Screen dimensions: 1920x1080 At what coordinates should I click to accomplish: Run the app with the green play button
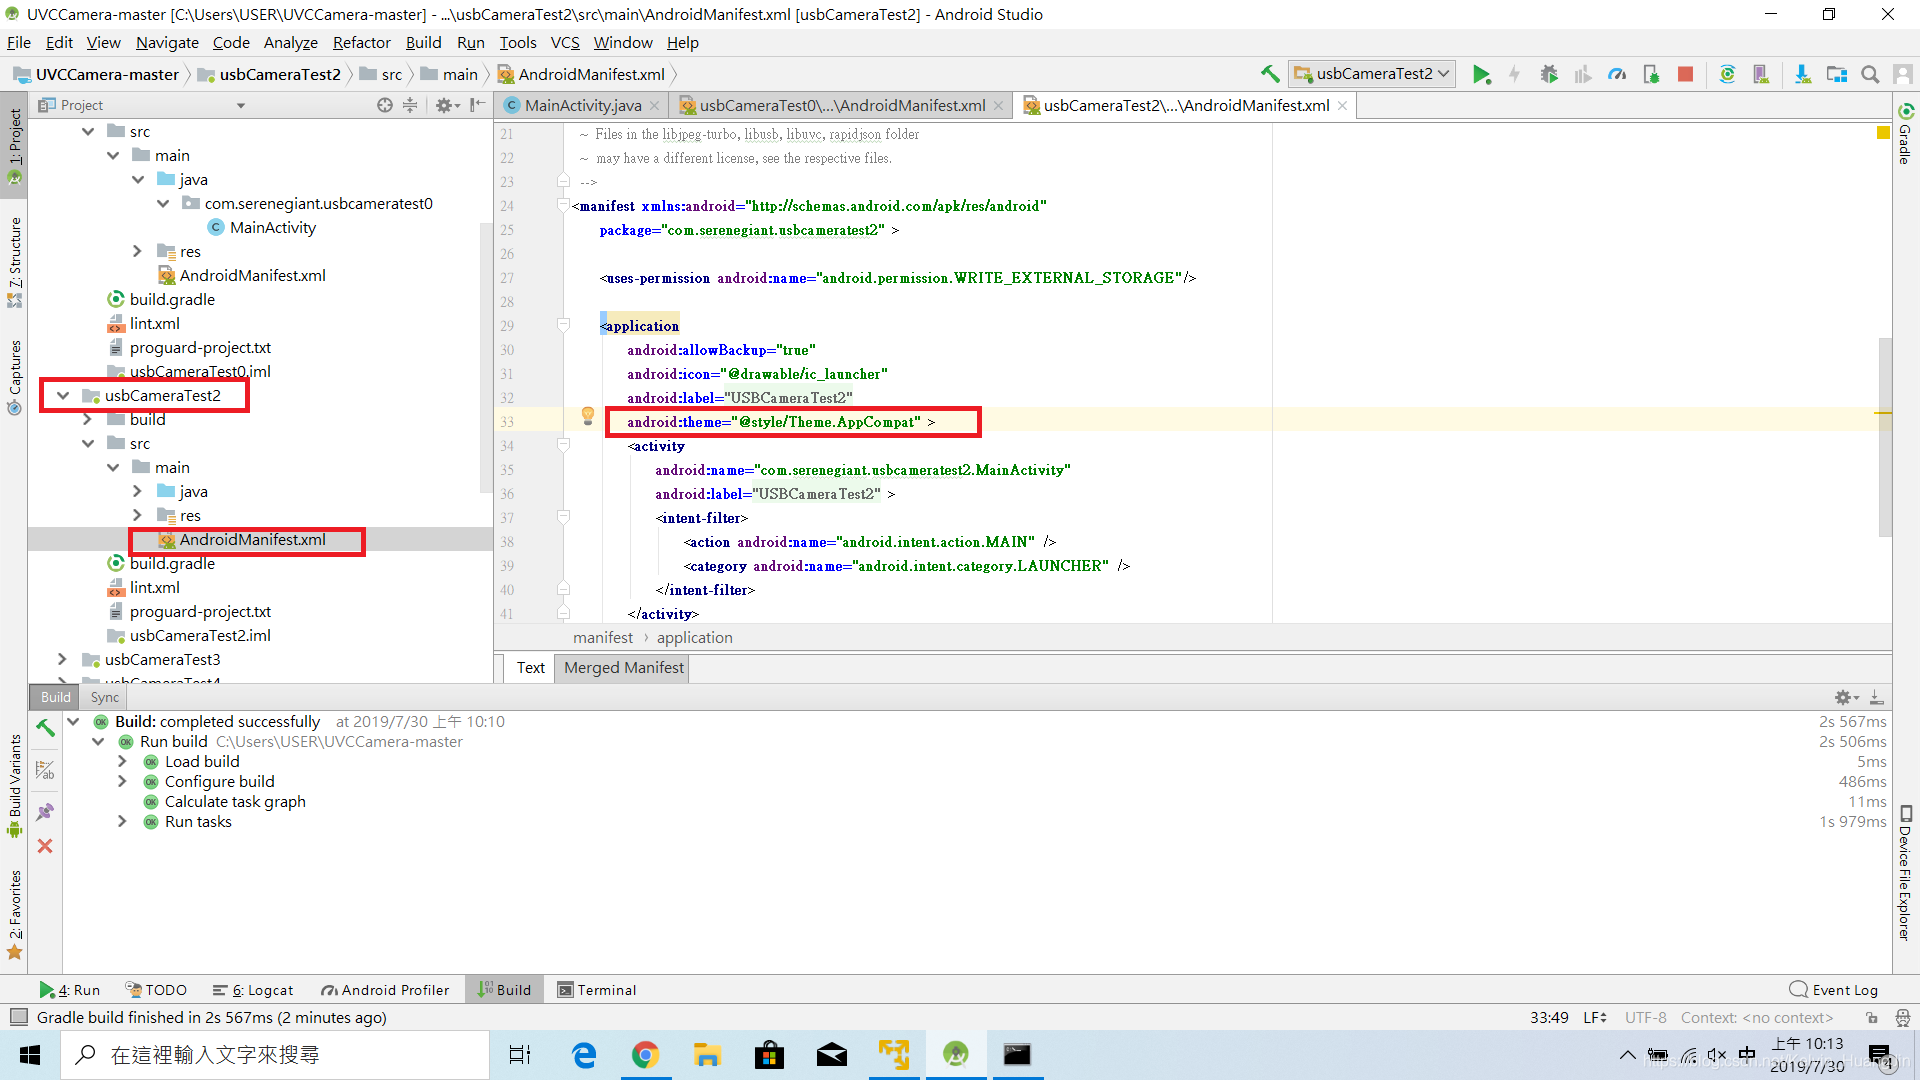pos(1482,74)
